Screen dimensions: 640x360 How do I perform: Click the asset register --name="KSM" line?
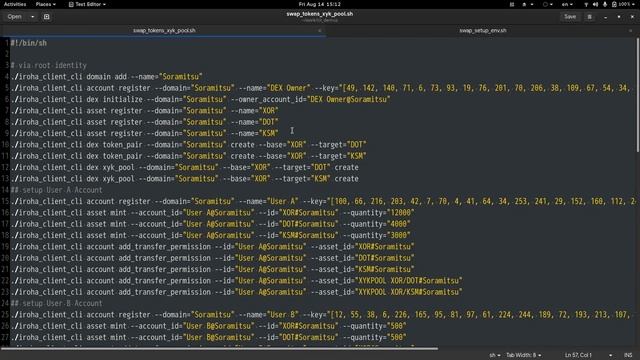click(x=144, y=133)
